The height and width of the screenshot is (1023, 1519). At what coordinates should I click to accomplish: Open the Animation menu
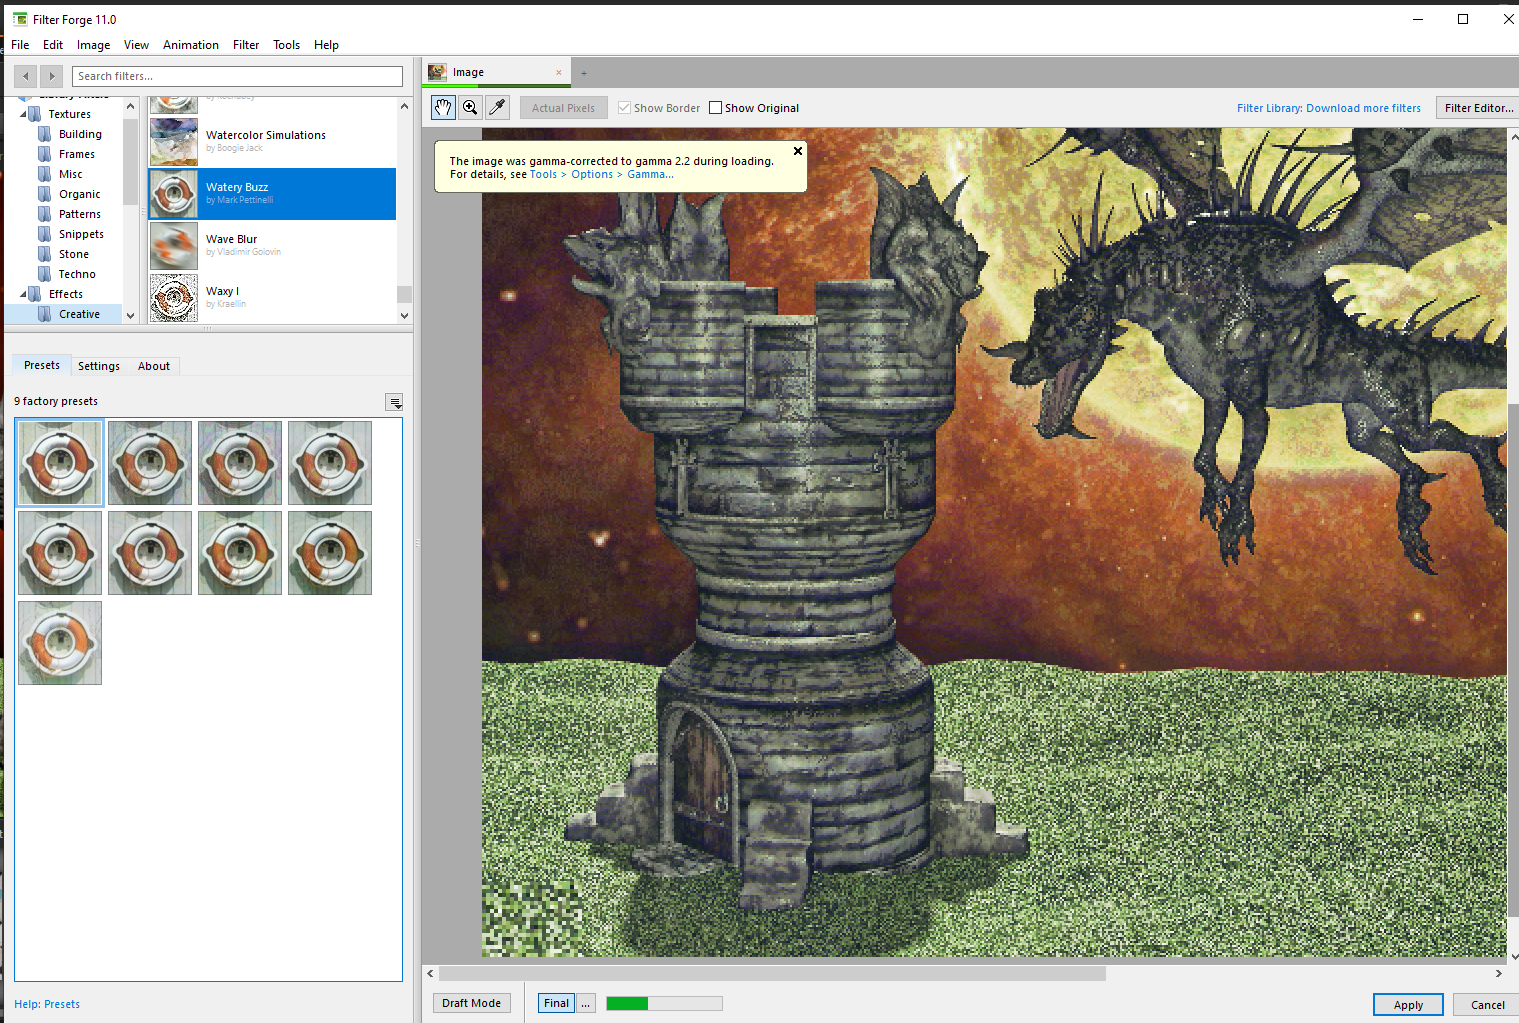pyautogui.click(x=191, y=45)
